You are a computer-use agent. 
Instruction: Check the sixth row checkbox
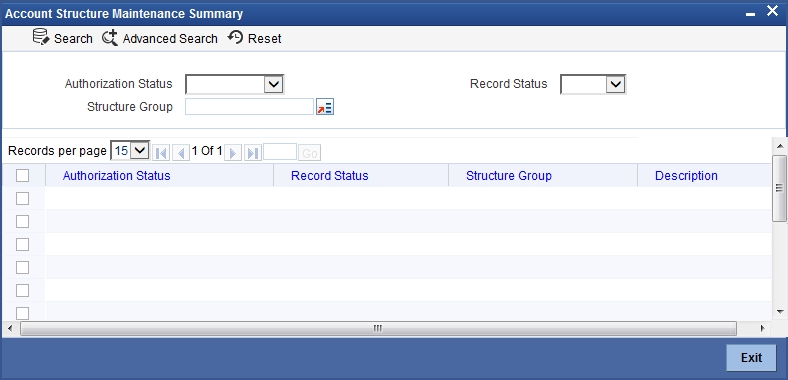(23, 313)
